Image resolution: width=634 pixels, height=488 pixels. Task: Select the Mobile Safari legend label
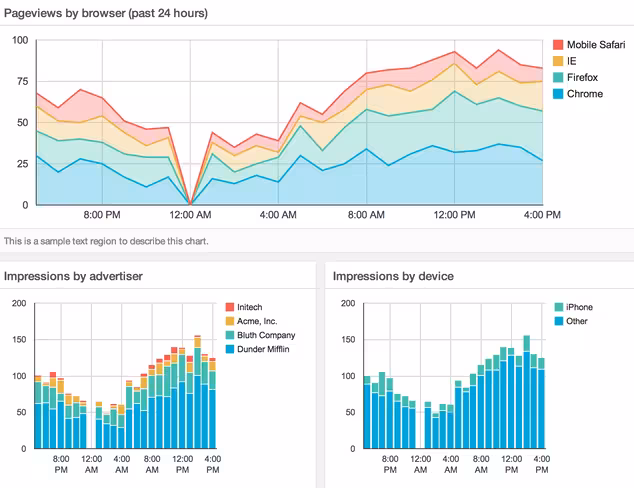(x=596, y=45)
